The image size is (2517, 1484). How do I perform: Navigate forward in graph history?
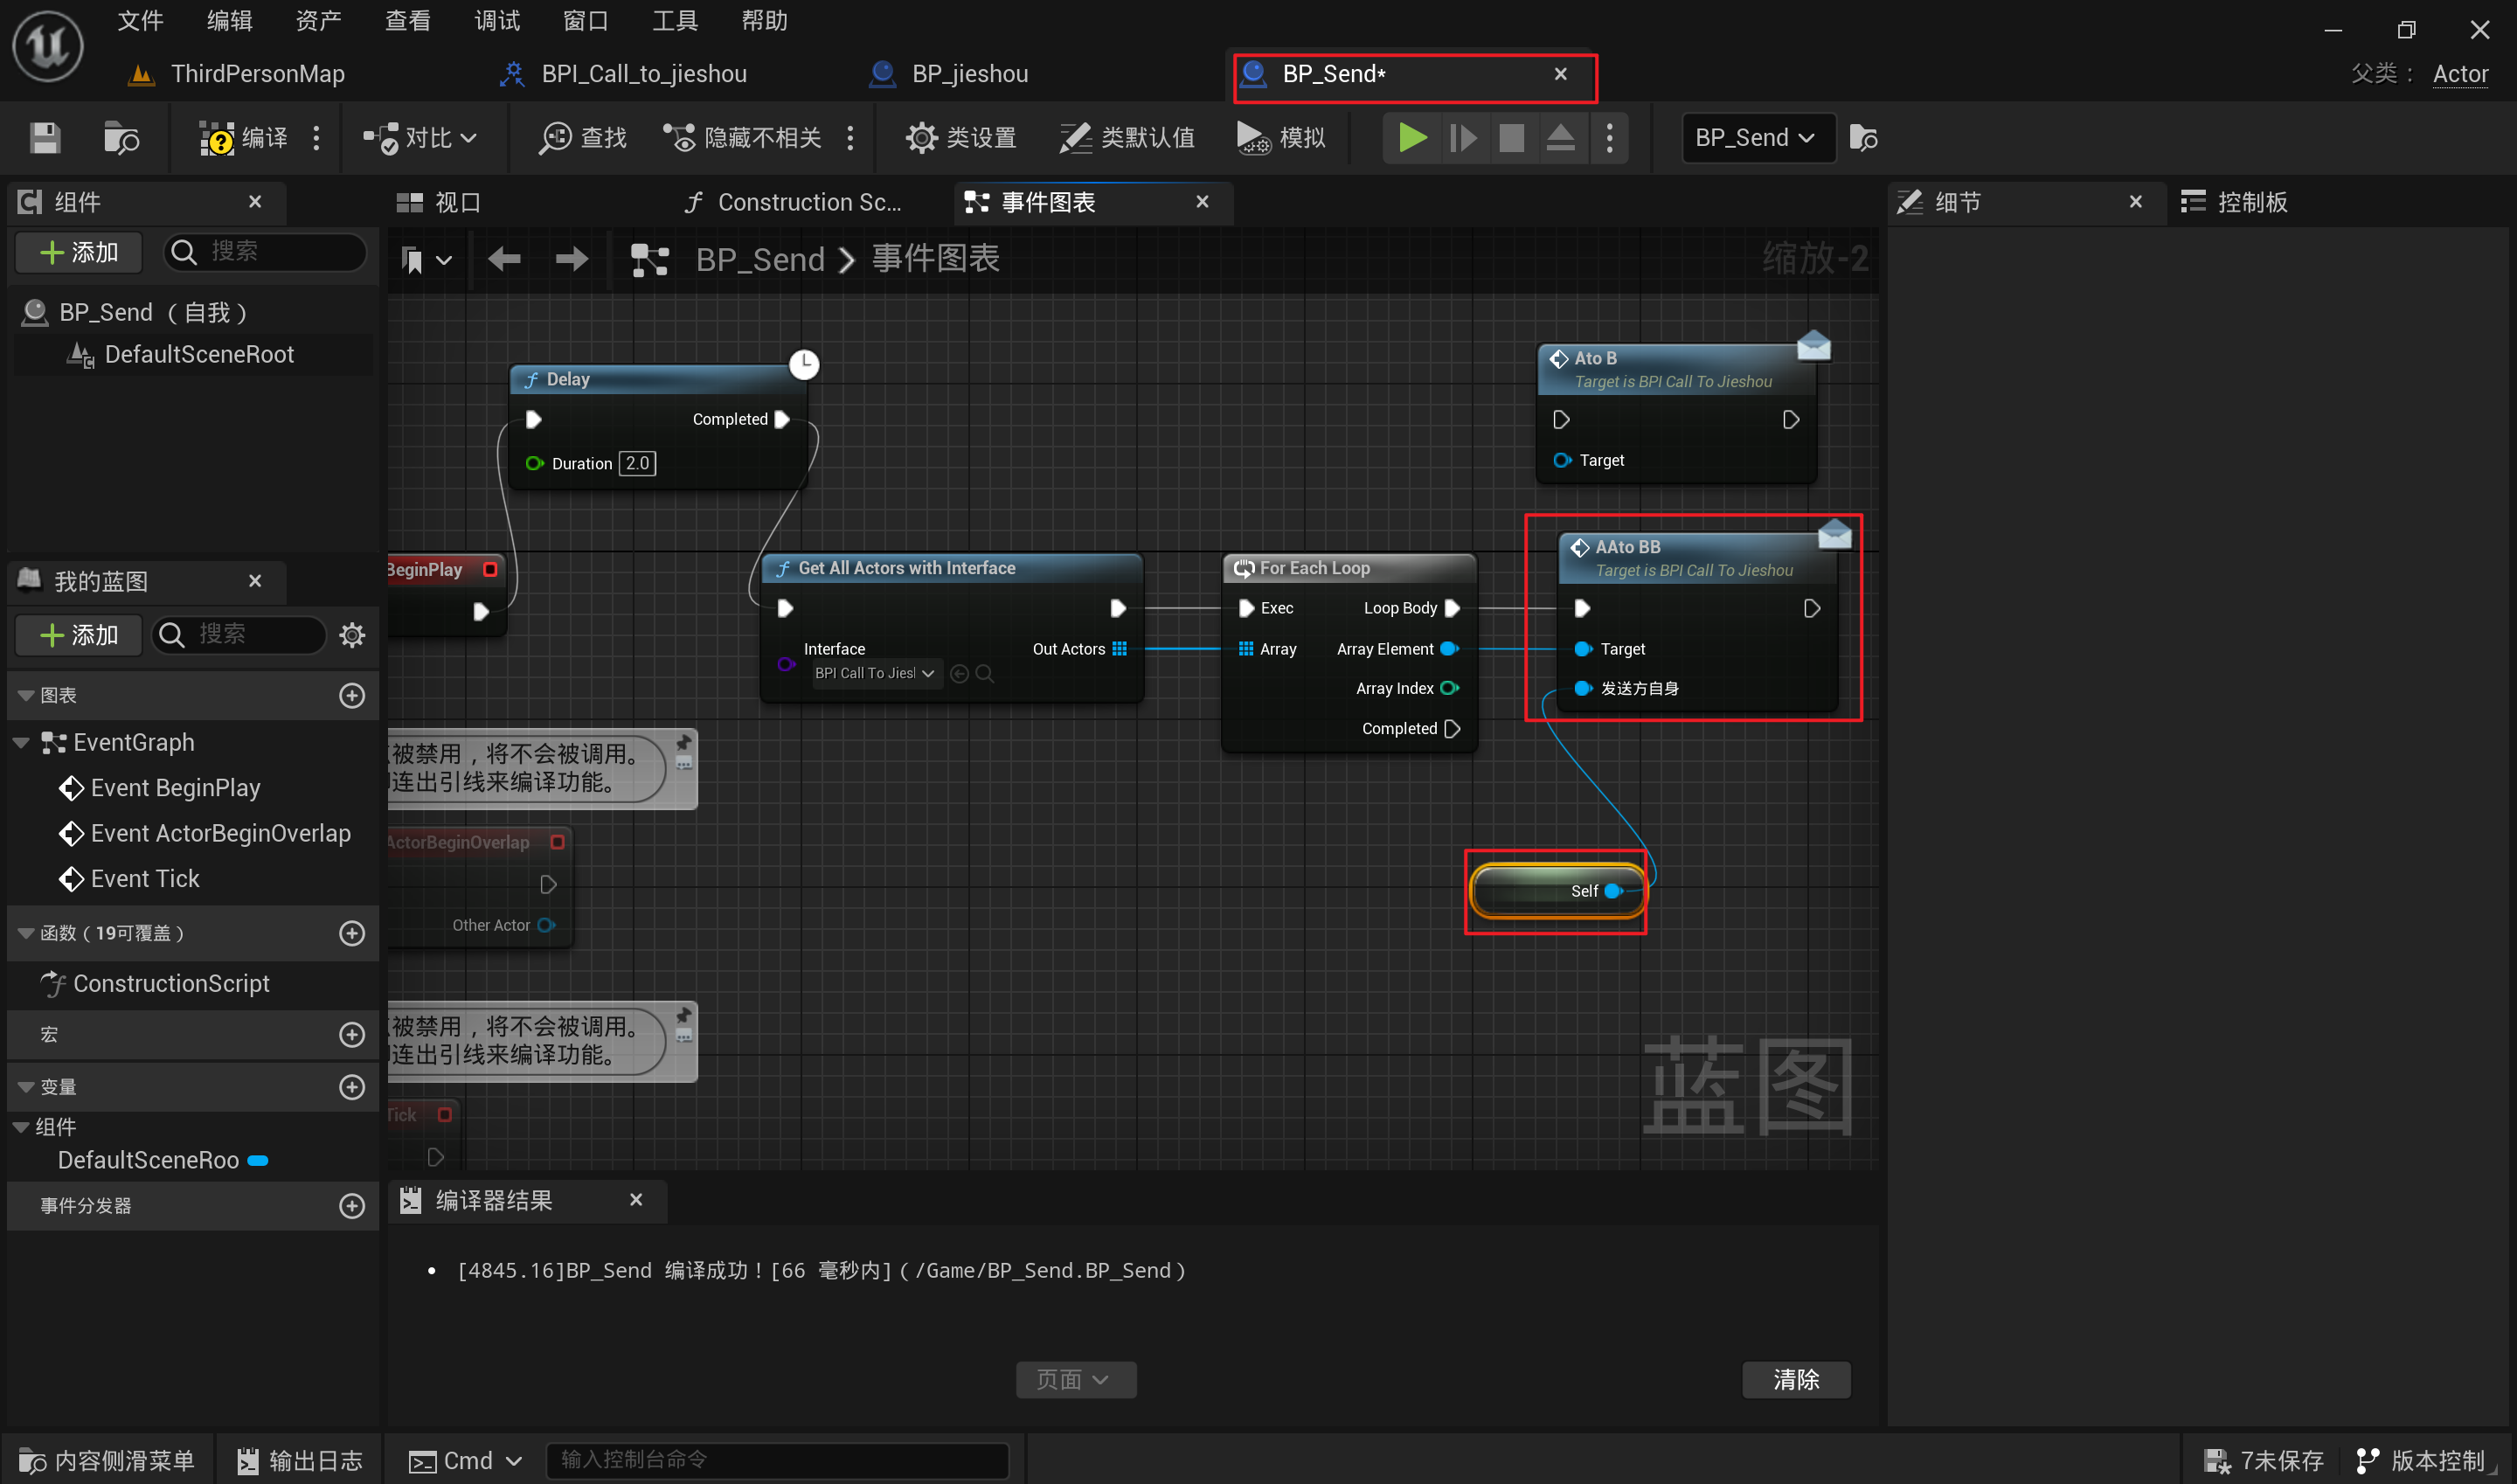pos(571,260)
